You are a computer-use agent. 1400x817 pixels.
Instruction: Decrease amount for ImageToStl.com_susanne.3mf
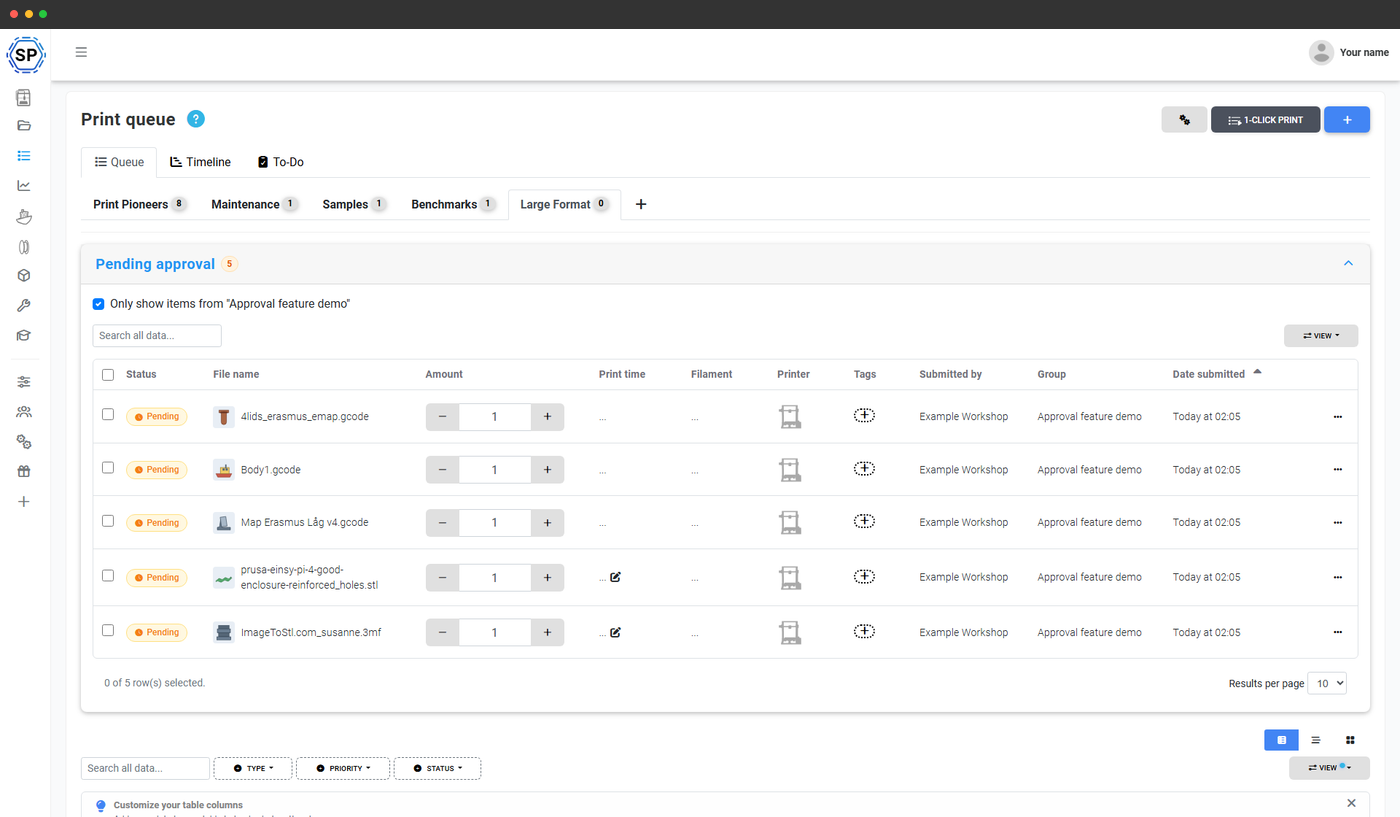(x=442, y=632)
